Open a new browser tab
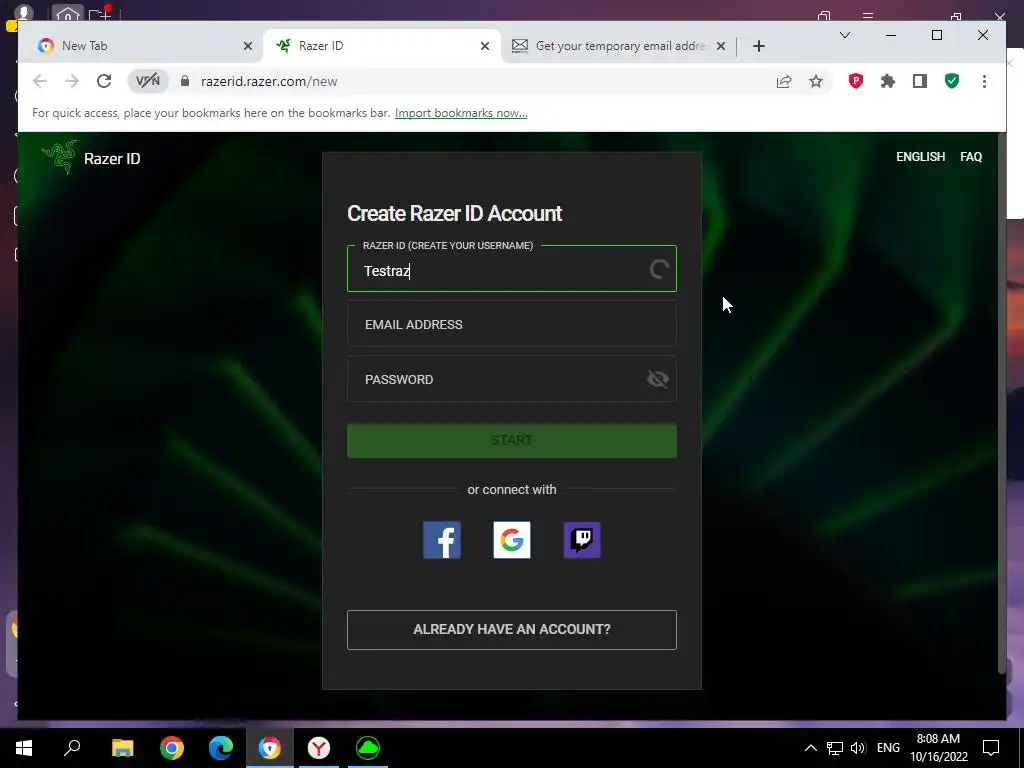Viewport: 1024px width, 768px height. click(758, 46)
